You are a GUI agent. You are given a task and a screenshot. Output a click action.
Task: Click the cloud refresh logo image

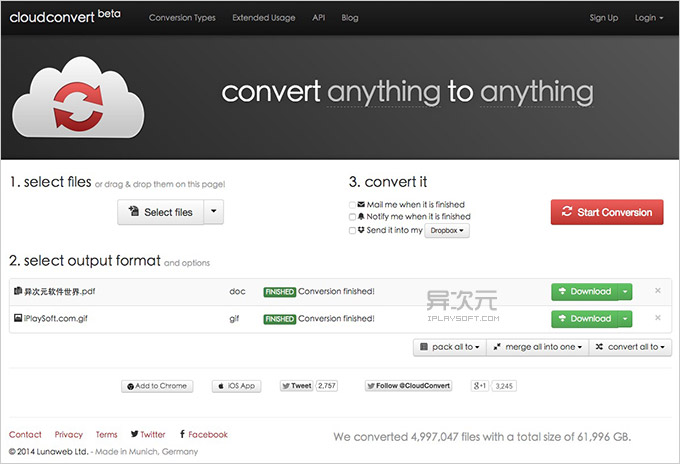pos(78,98)
